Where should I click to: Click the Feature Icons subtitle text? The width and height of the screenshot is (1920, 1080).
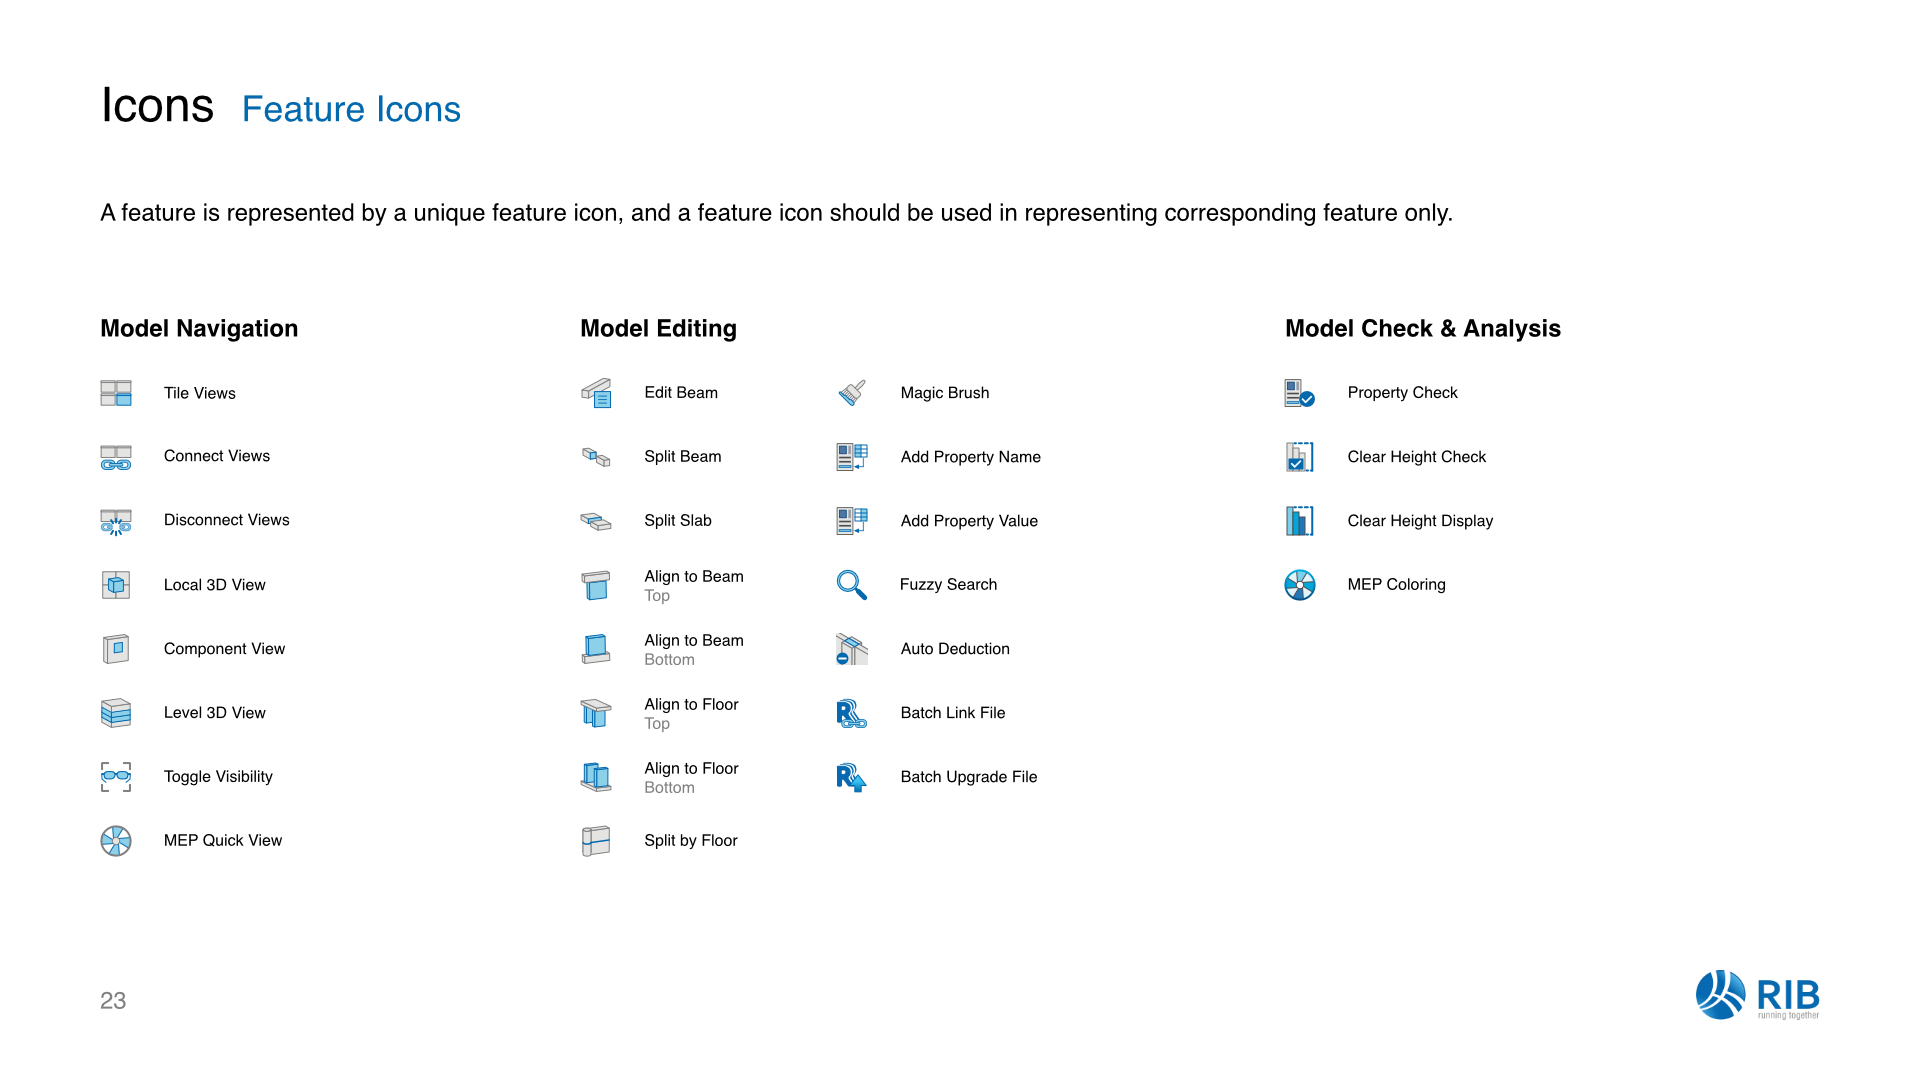pos(351,109)
